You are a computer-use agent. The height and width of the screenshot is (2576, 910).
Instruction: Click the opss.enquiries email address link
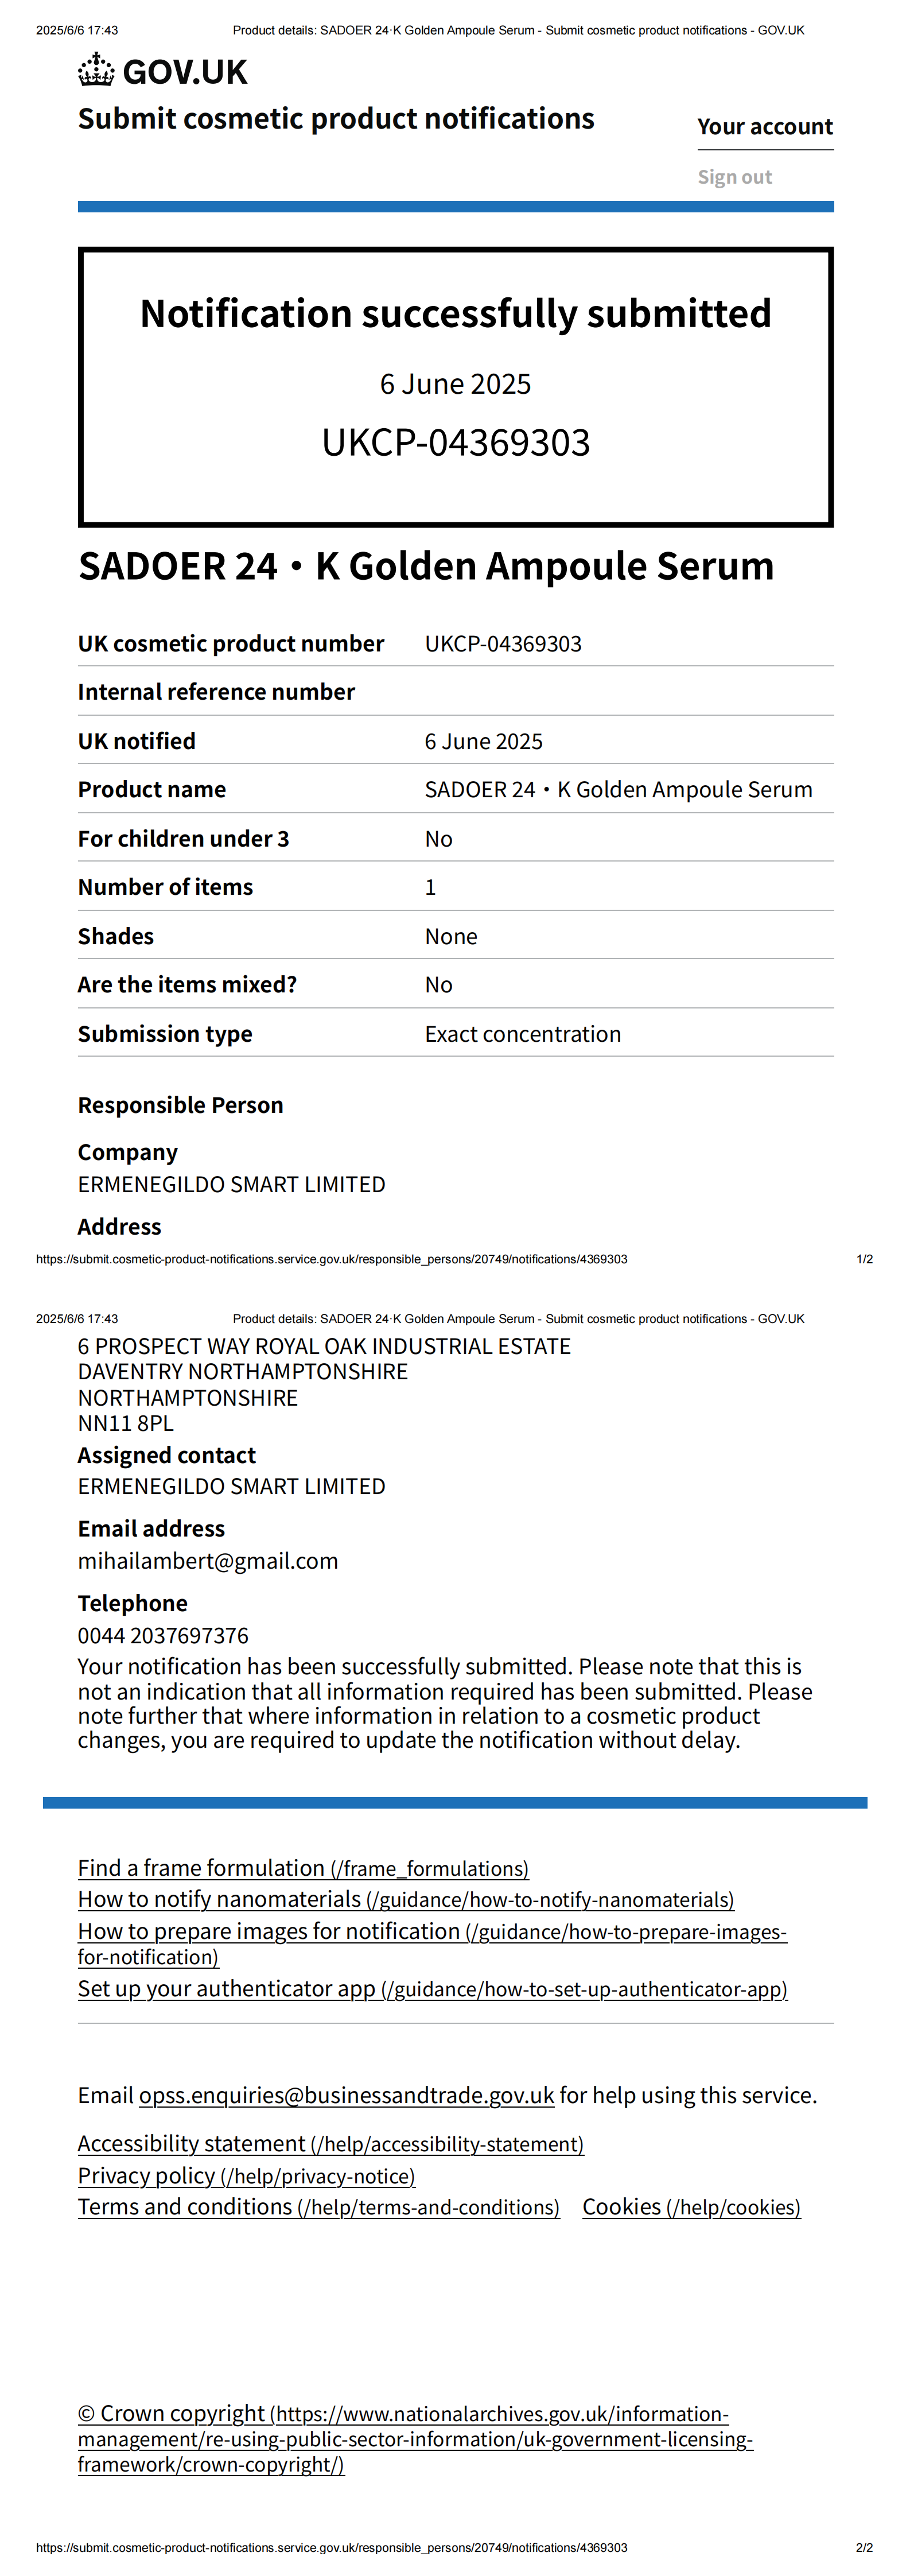(x=346, y=2095)
